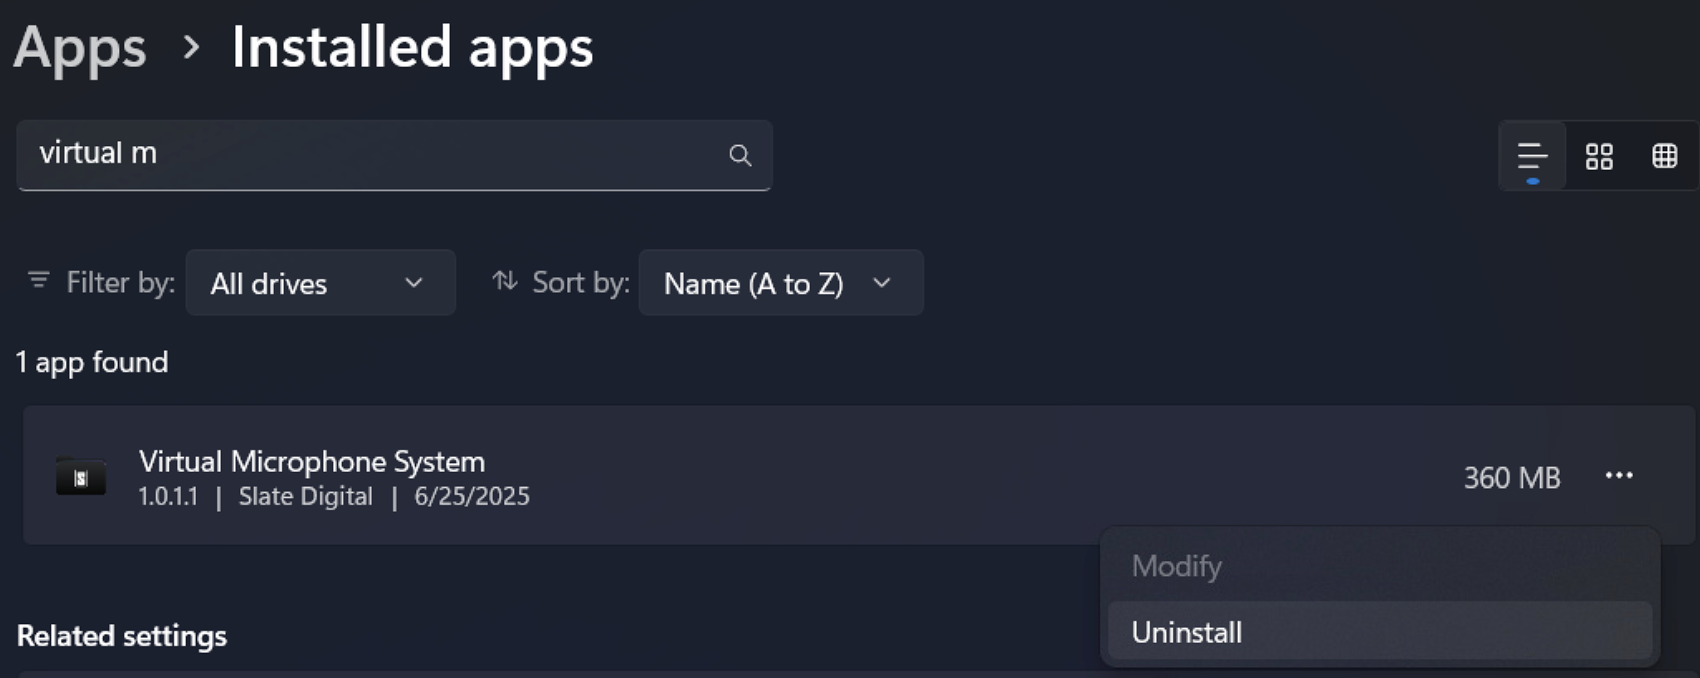
Task: Click the Virtual Microphone System app icon
Action: [81, 478]
